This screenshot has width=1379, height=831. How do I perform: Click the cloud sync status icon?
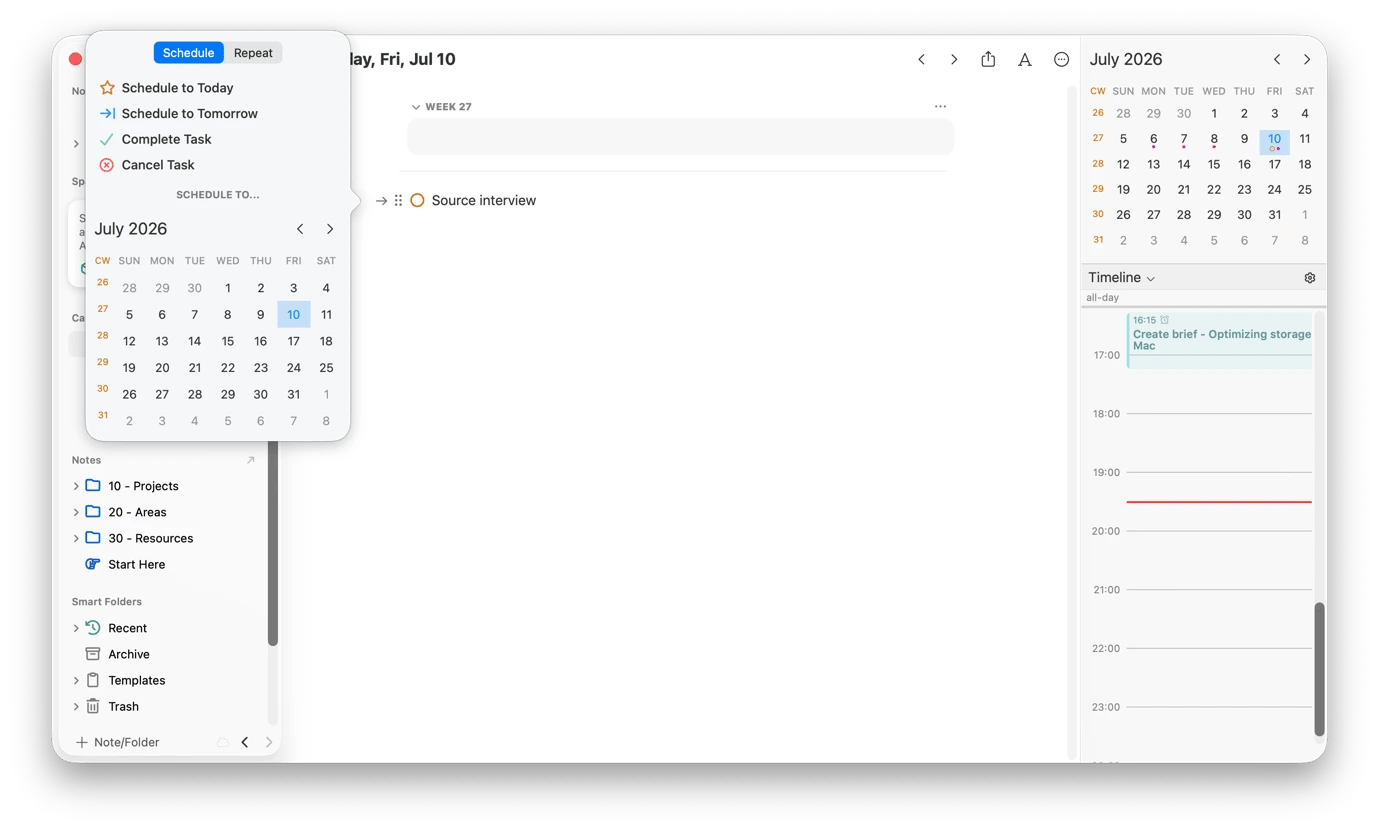223,742
